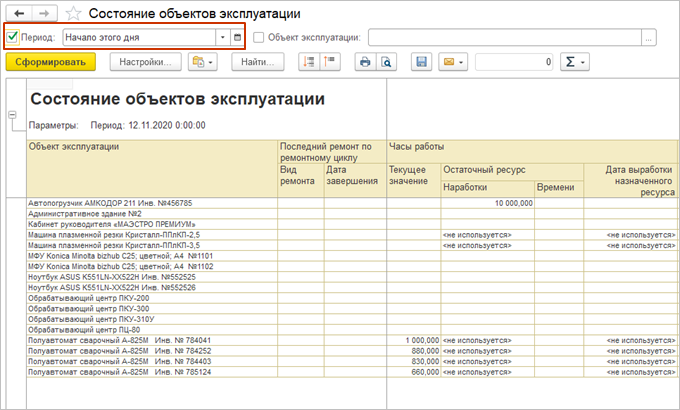Add report to favorites with star icon
The image size is (680, 410).
pos(74,14)
